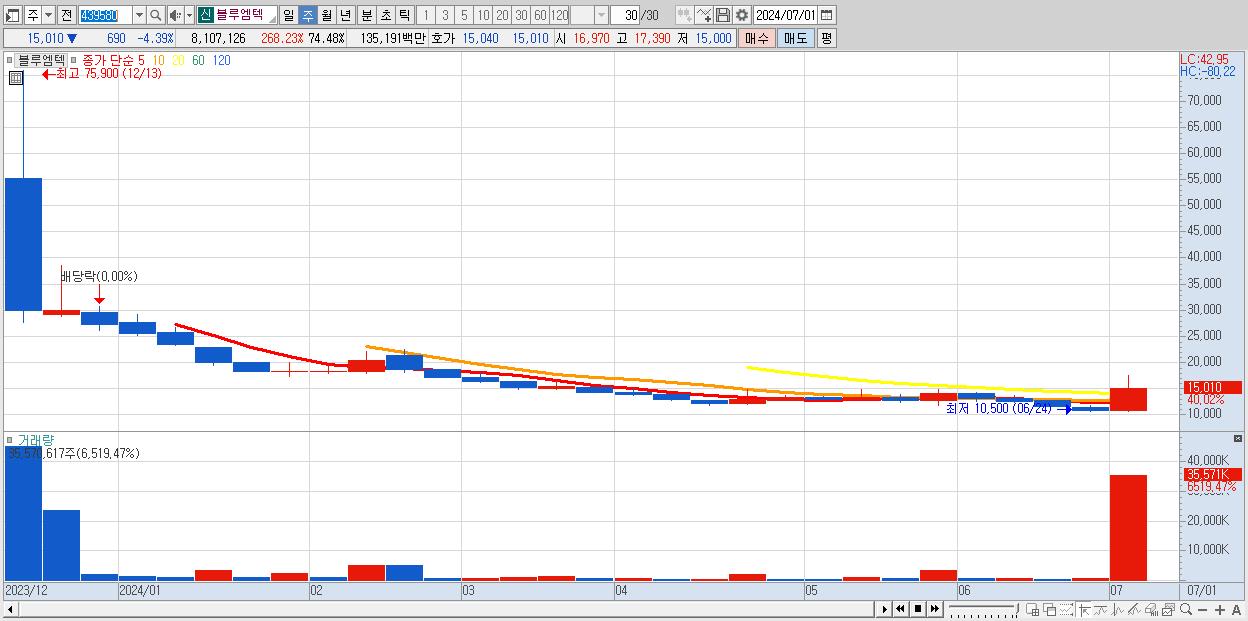Open dropdown arrow beside speaker icon
Screen dimensions: 1248x621
(189, 15)
